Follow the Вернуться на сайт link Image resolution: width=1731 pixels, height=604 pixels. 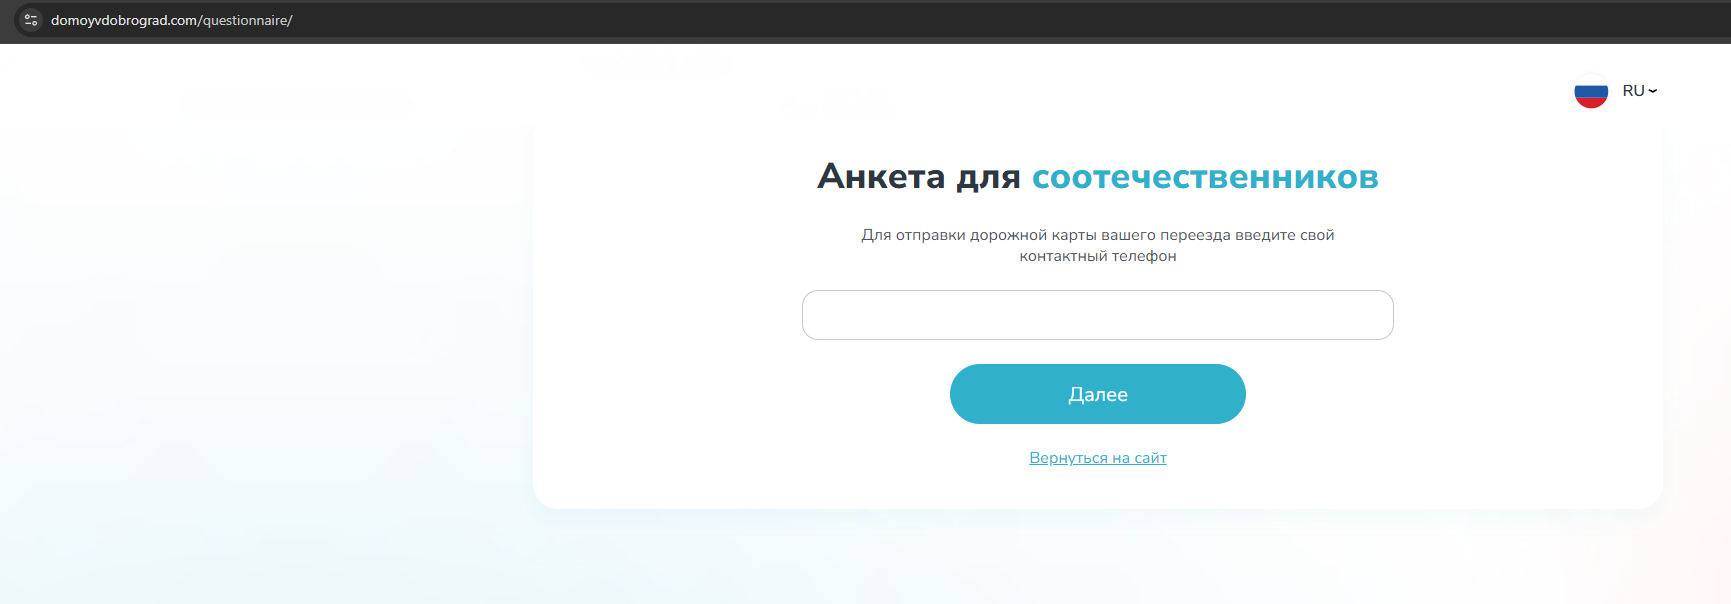(x=1098, y=458)
